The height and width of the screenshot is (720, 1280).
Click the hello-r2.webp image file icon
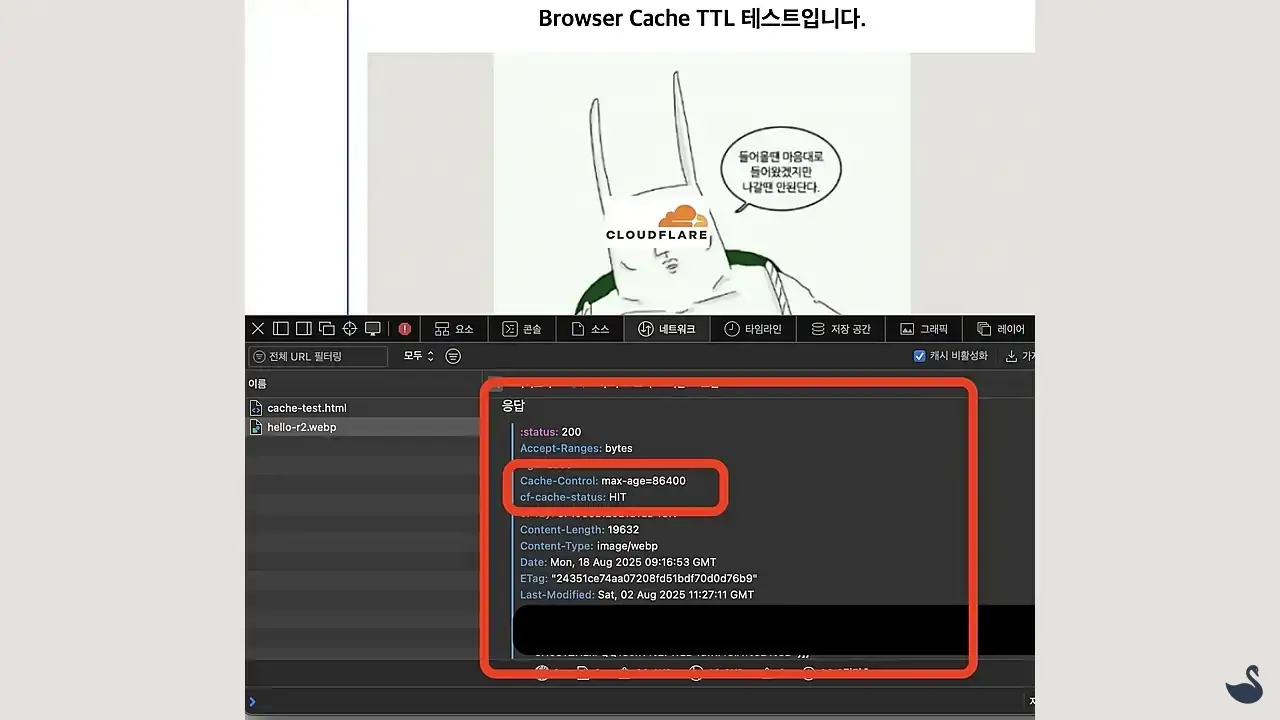point(256,427)
